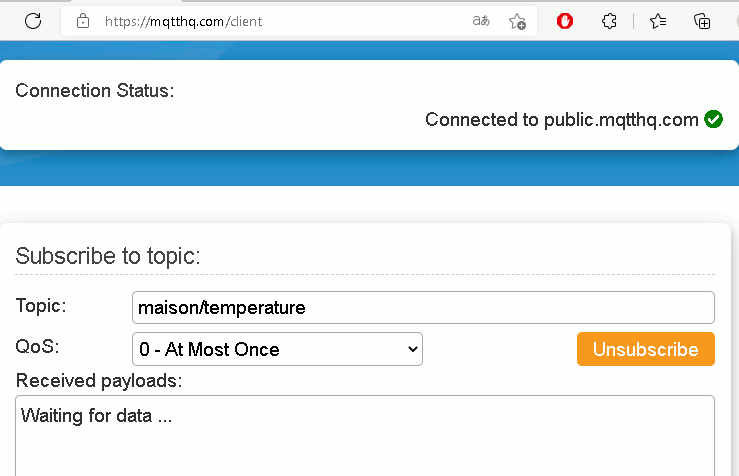
Task: Click the Unsubscribe button
Action: click(646, 349)
